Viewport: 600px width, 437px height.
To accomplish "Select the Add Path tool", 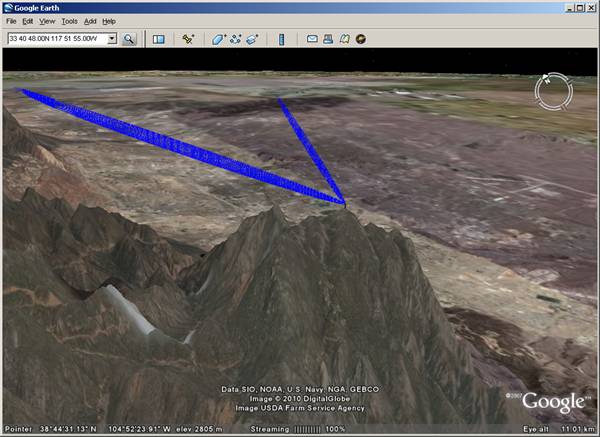I will coord(235,39).
